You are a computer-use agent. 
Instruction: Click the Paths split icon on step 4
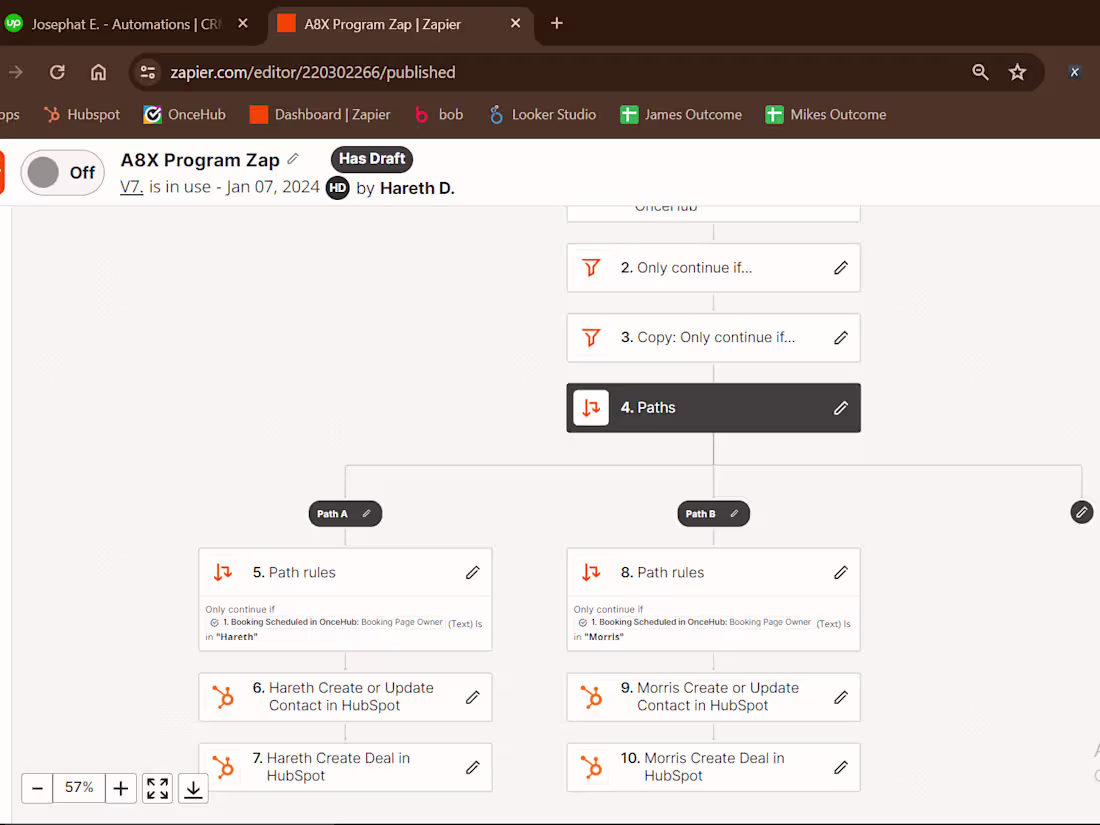coord(591,407)
